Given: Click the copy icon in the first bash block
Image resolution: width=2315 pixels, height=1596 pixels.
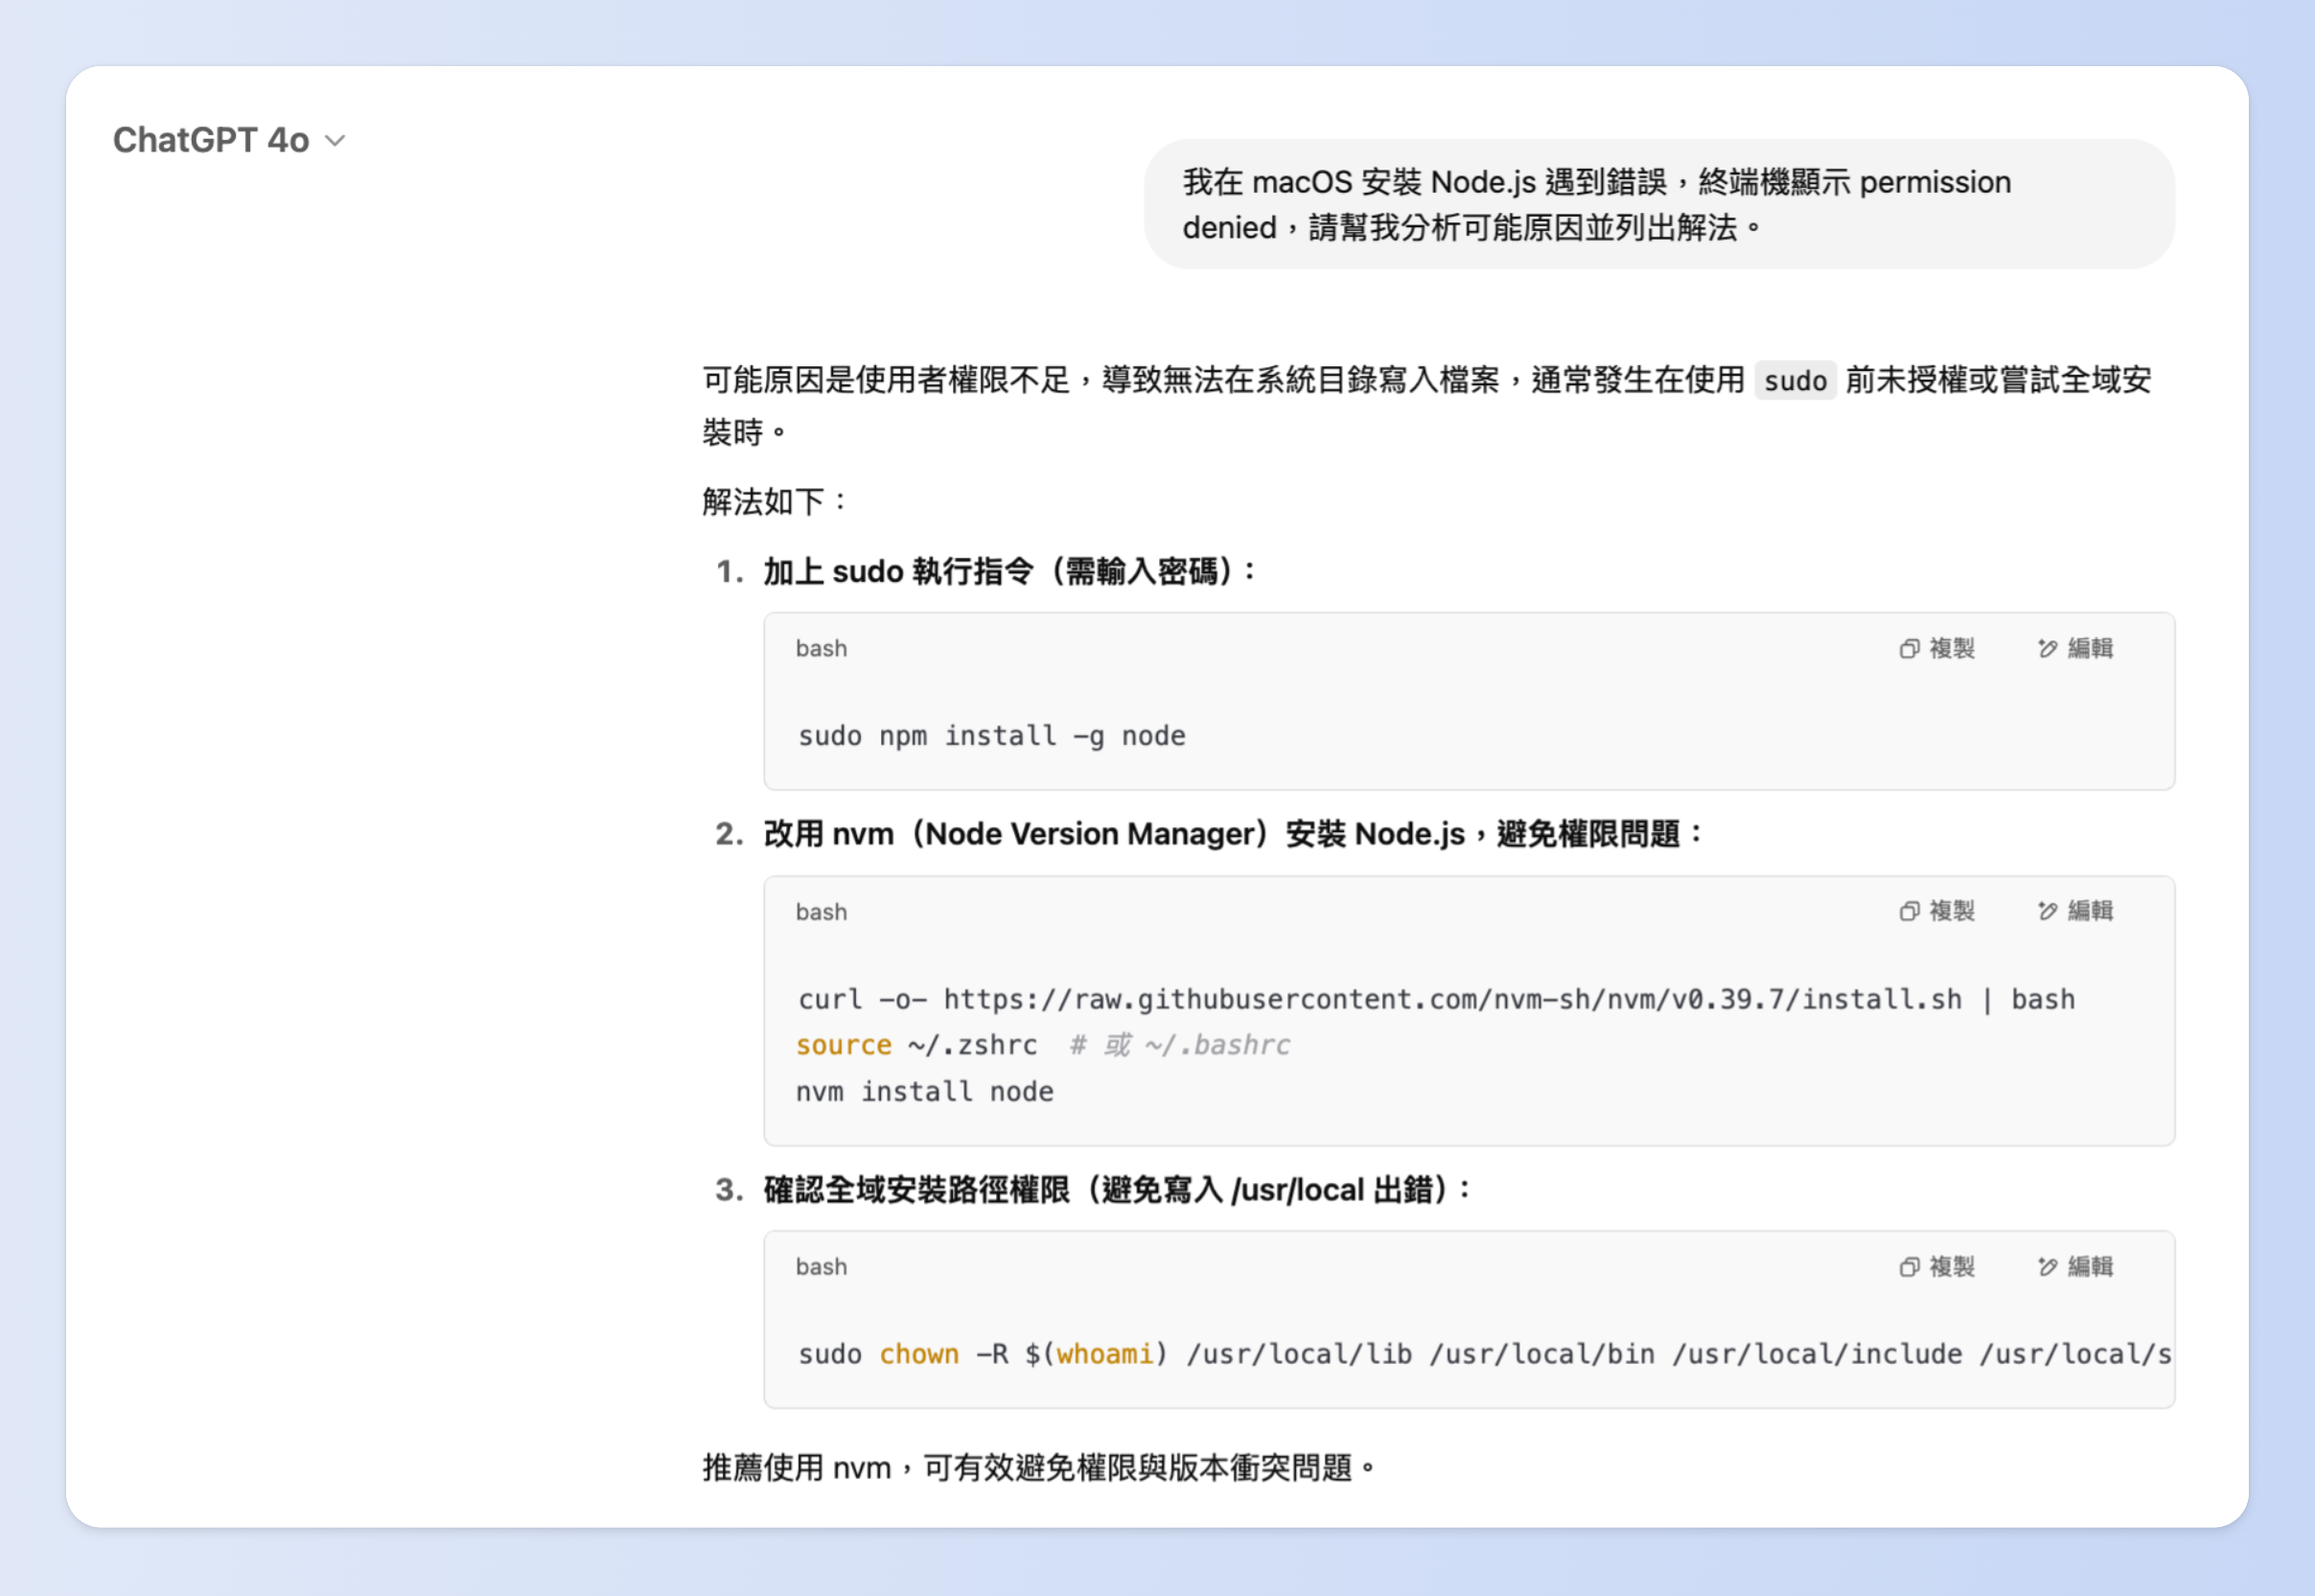Looking at the screenshot, I should tap(1909, 649).
